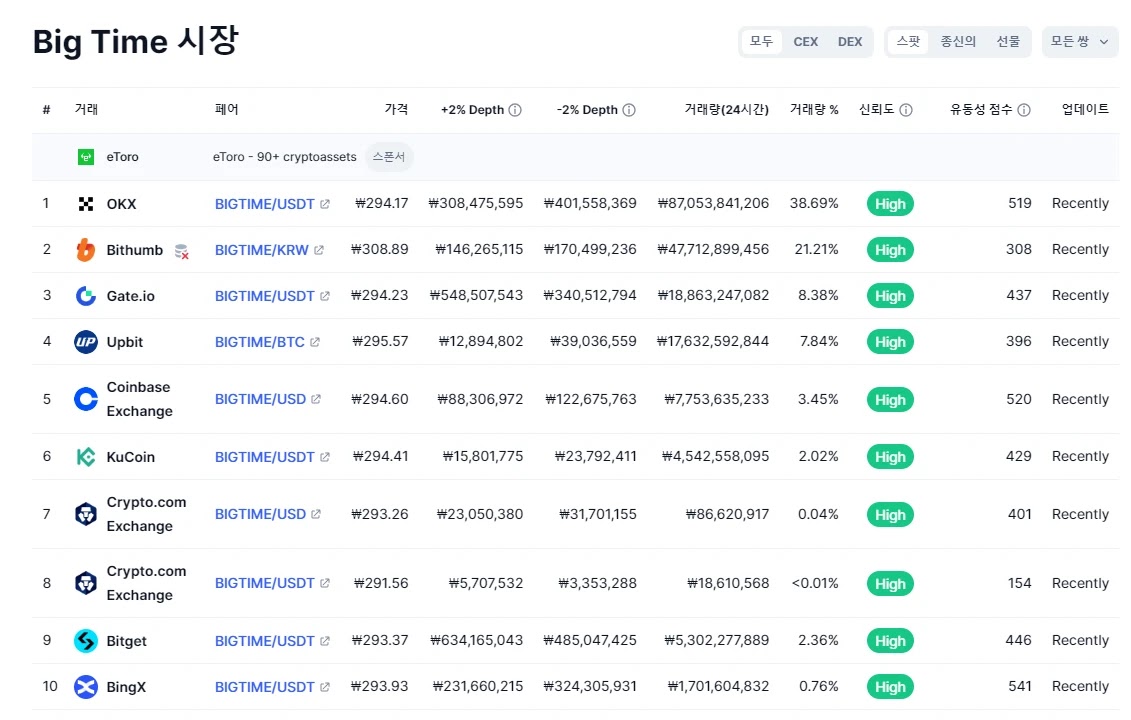The width and height of the screenshot is (1131, 720).
Task: Open the Coinbase BIGTIME/USD pair link
Action: 260,399
